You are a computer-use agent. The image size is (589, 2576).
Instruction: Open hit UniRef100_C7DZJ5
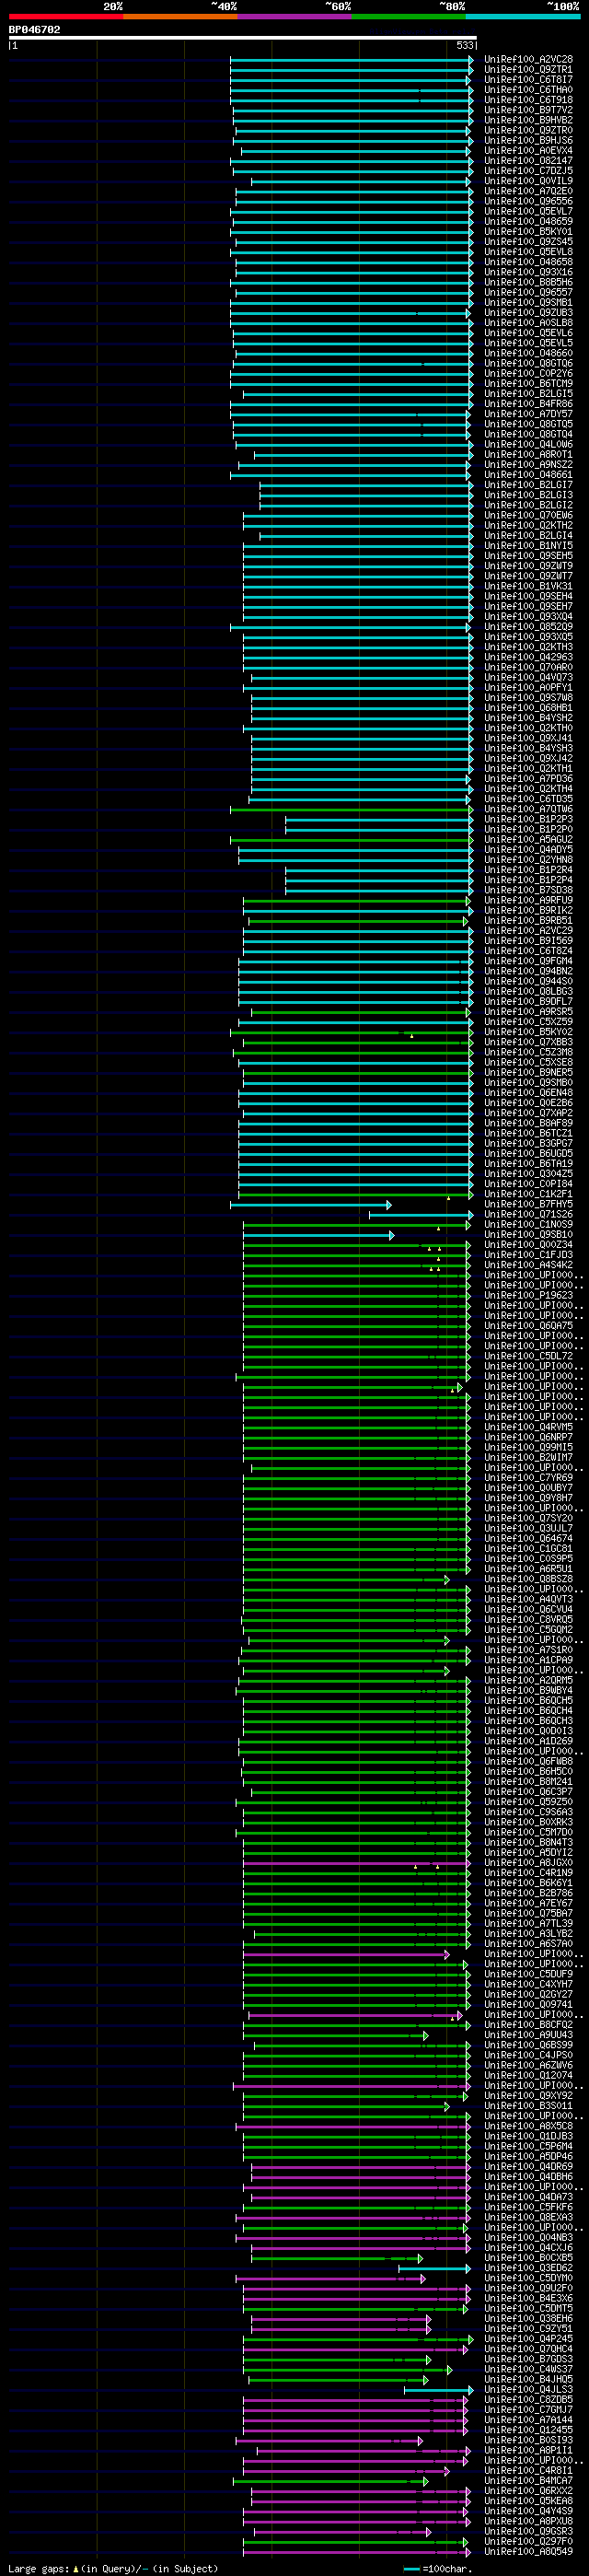[529, 171]
